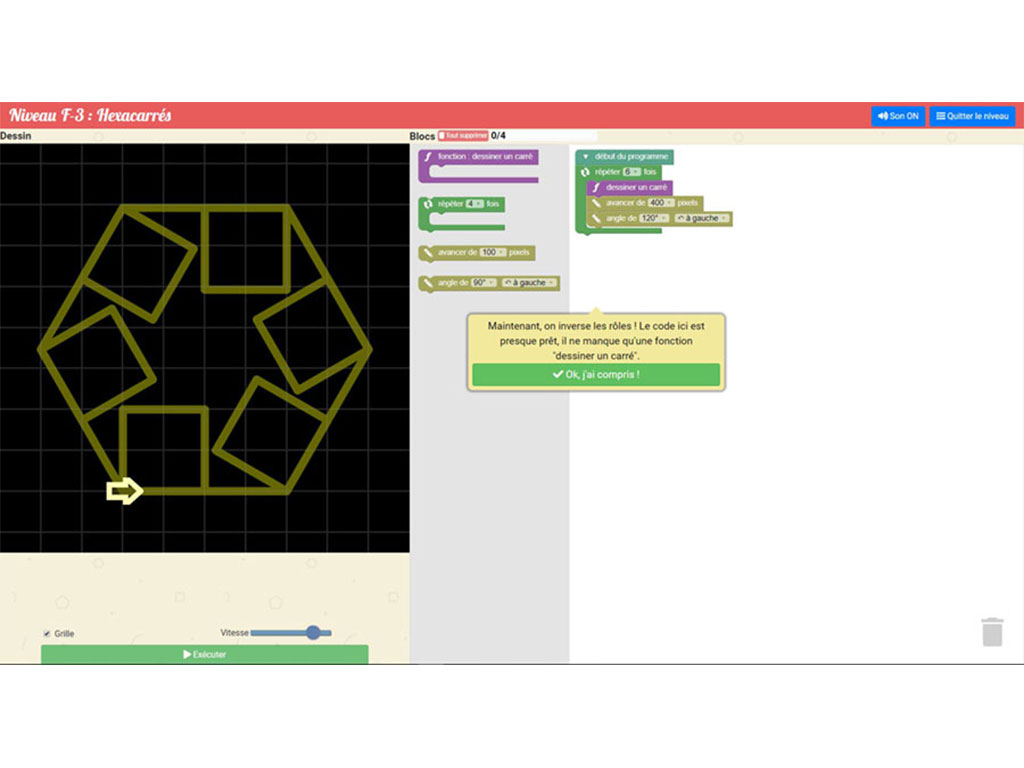Image resolution: width=1024 pixels, height=768 pixels.
Task: Open the 120° angle dropdown
Action: click(x=653, y=218)
